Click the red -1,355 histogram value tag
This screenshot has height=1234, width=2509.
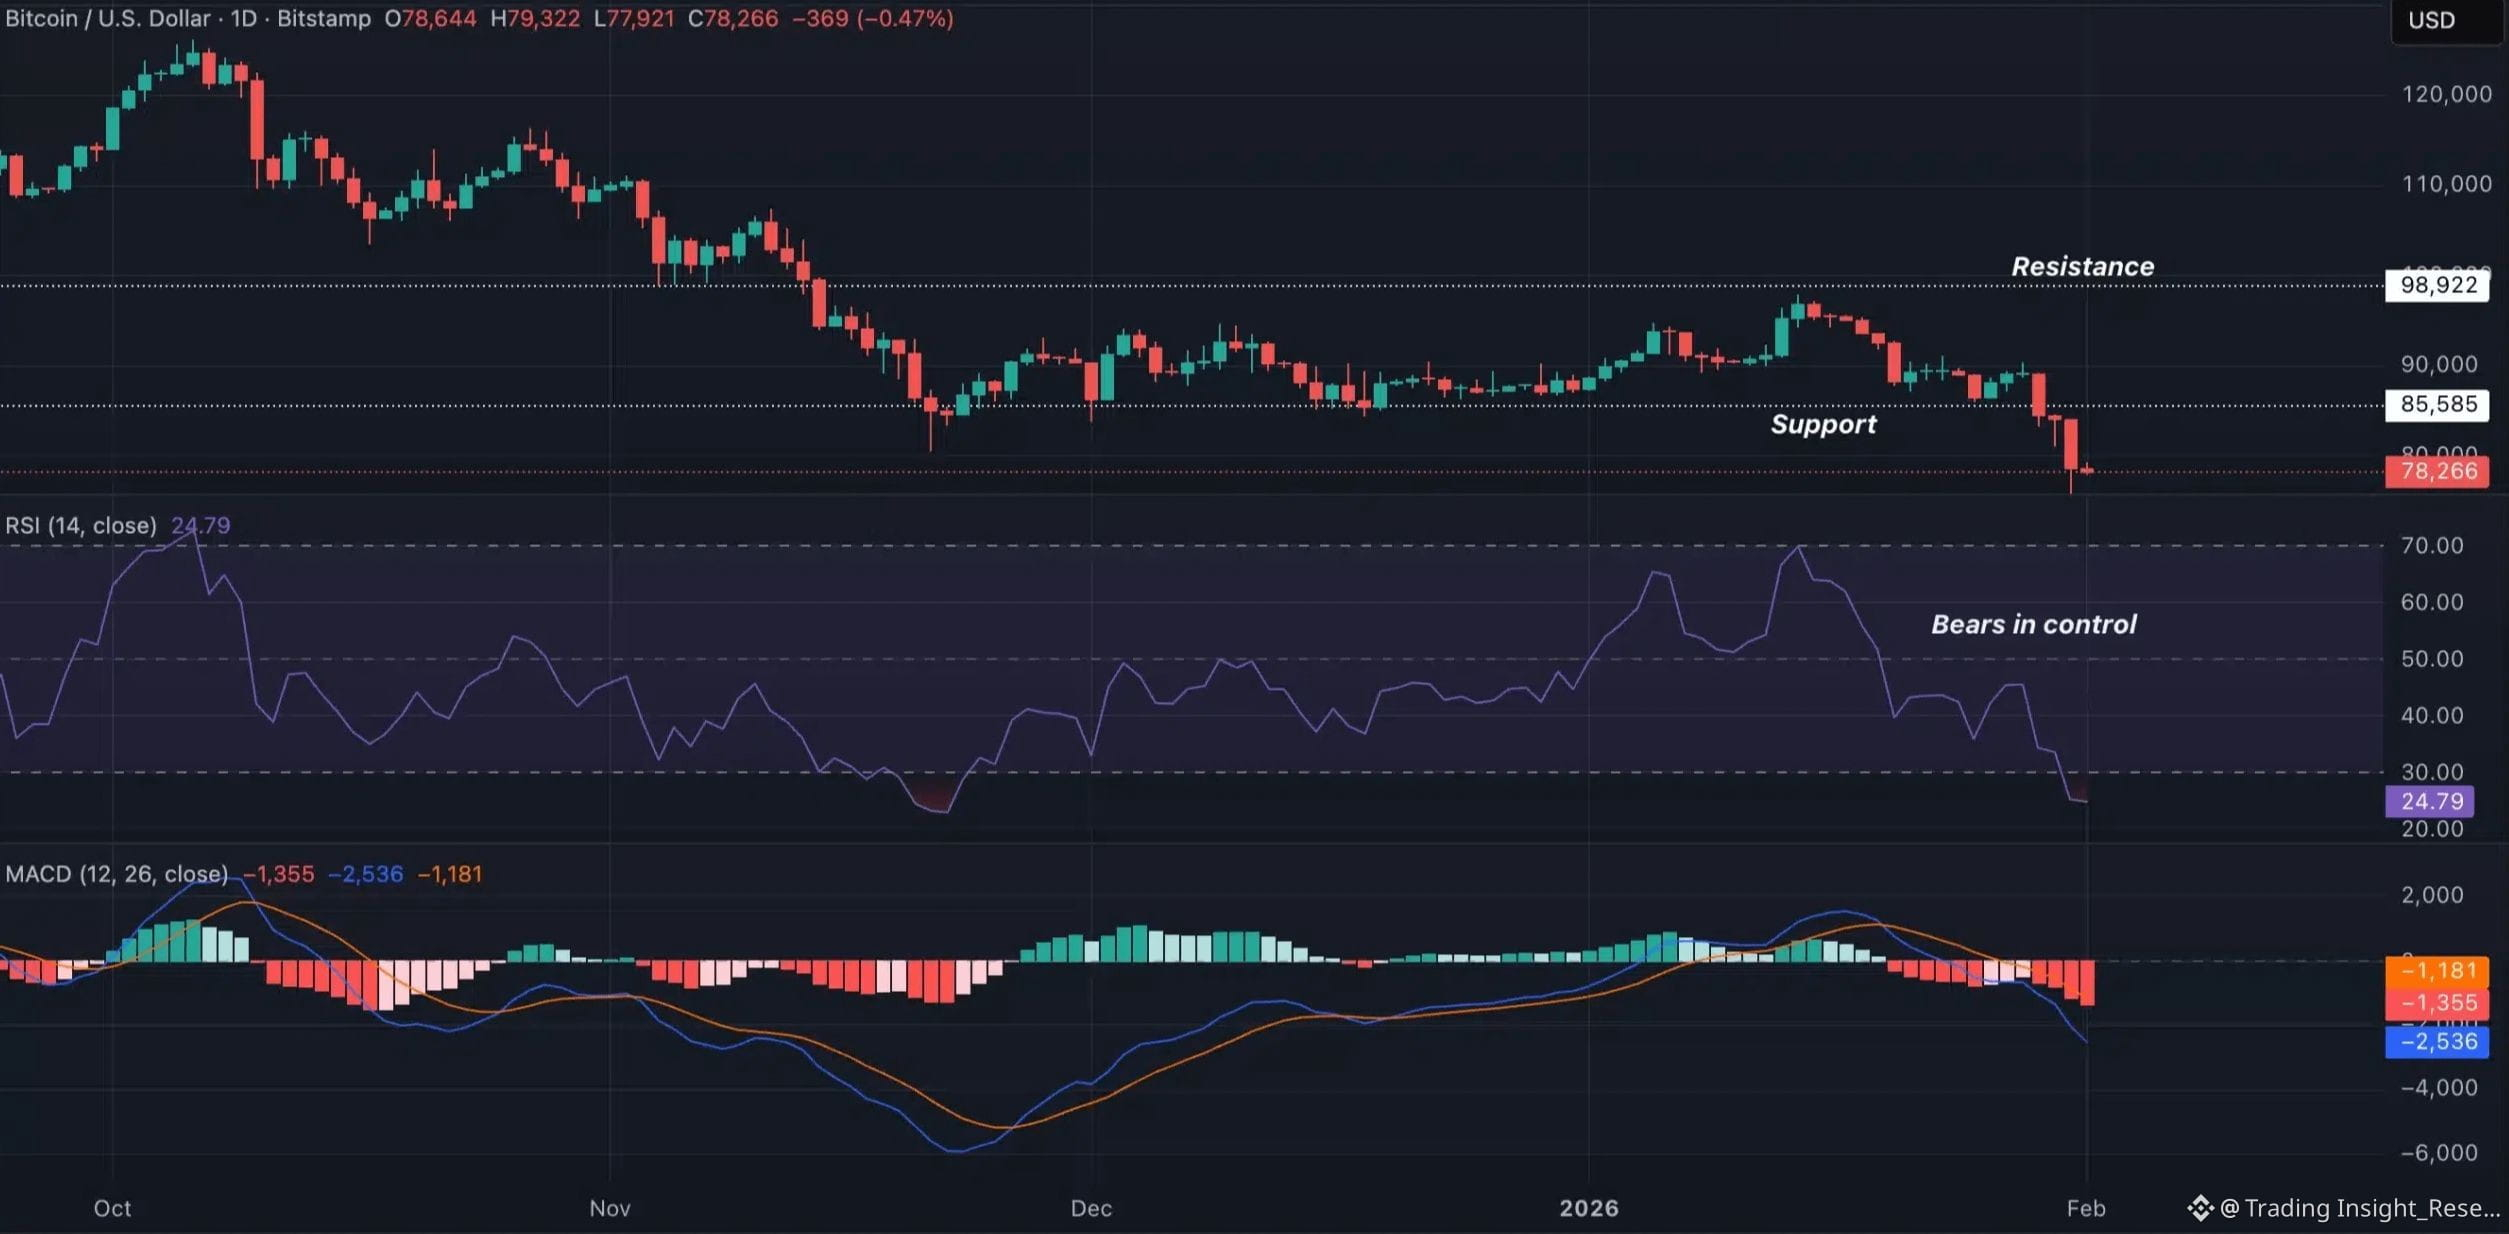point(2437,1003)
